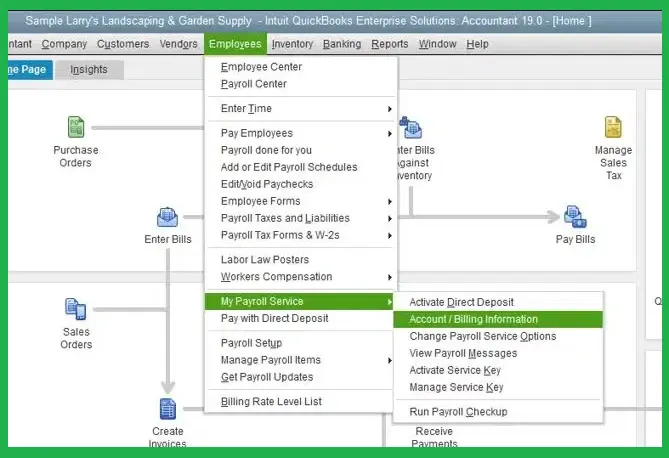Open the Reports menu

tap(390, 44)
